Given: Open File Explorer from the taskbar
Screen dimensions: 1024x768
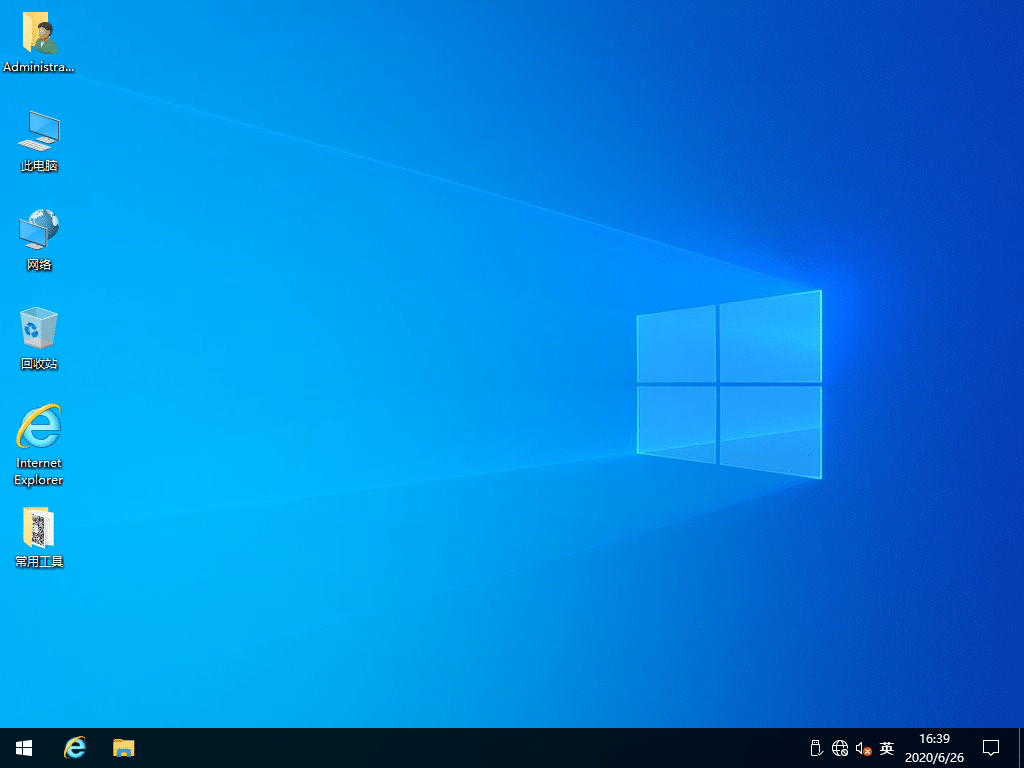Looking at the screenshot, I should point(123,747).
